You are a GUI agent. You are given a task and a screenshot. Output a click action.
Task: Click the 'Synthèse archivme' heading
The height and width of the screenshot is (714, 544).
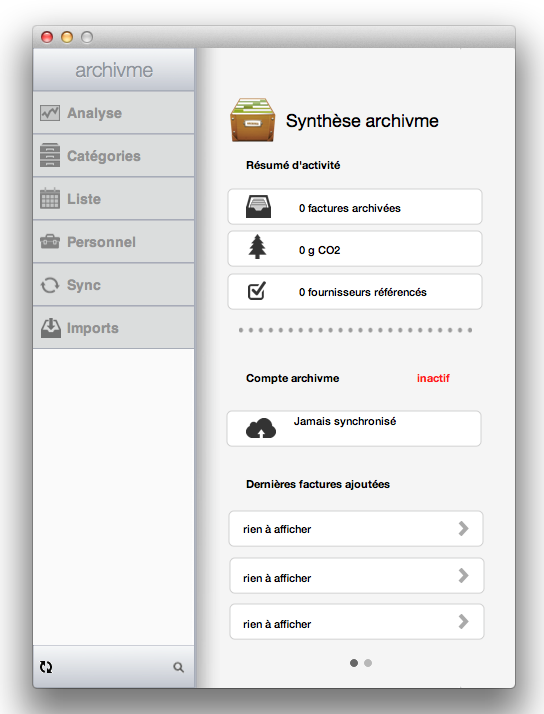[x=362, y=121]
